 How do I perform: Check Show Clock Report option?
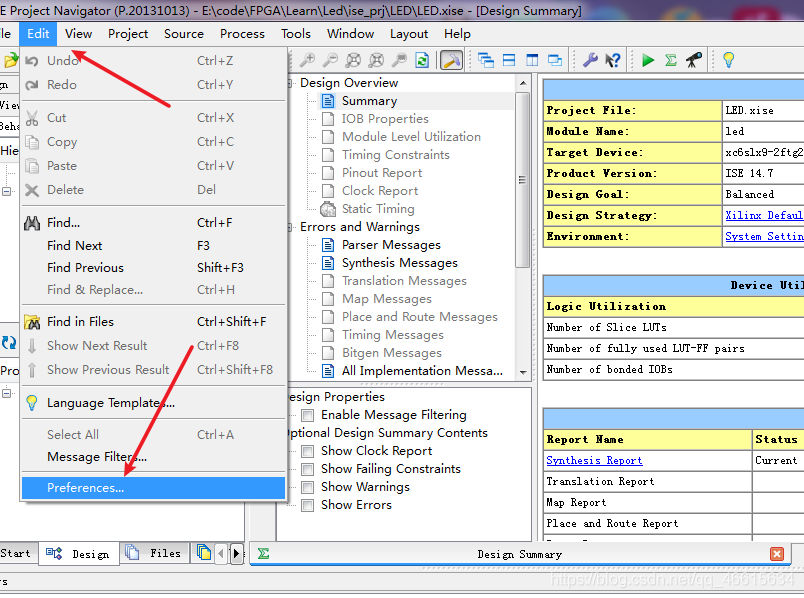click(x=308, y=451)
